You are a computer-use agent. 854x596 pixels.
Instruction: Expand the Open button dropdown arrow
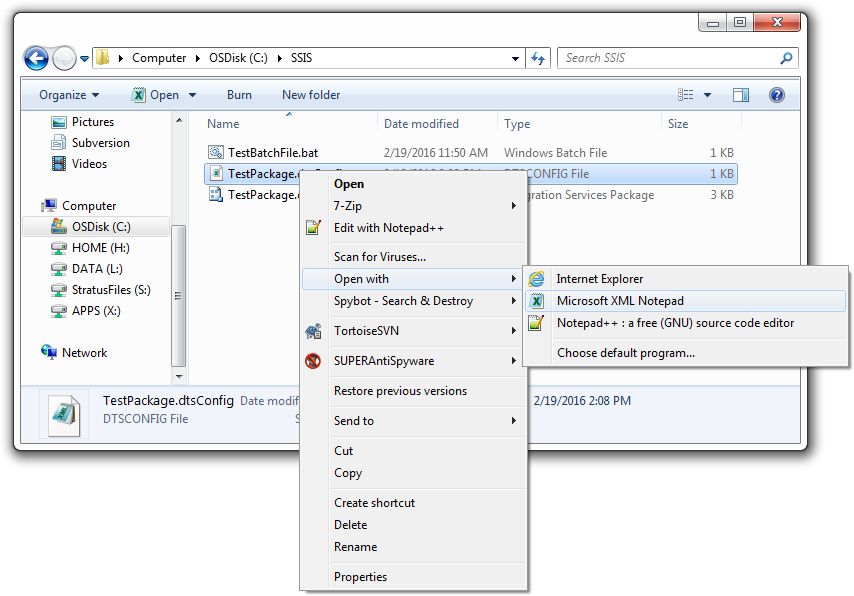(192, 95)
